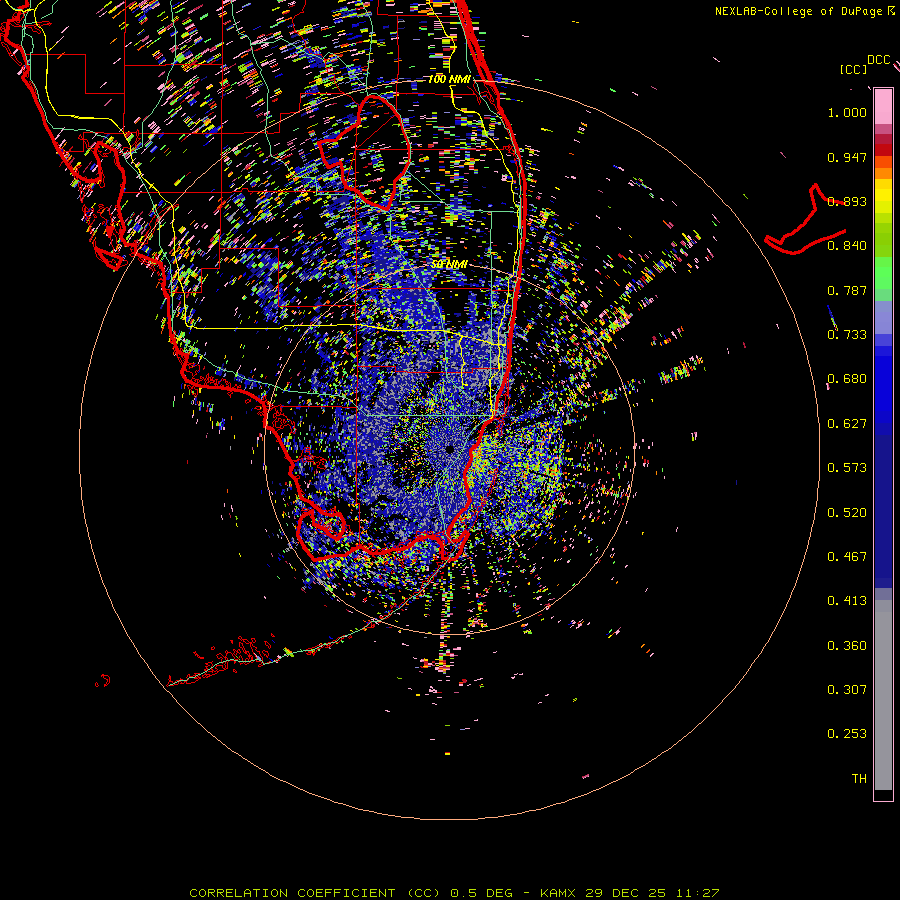Image resolution: width=900 pixels, height=900 pixels.
Task: Click the Correlation Coefficient caption at bottom
Action: [x=454, y=893]
